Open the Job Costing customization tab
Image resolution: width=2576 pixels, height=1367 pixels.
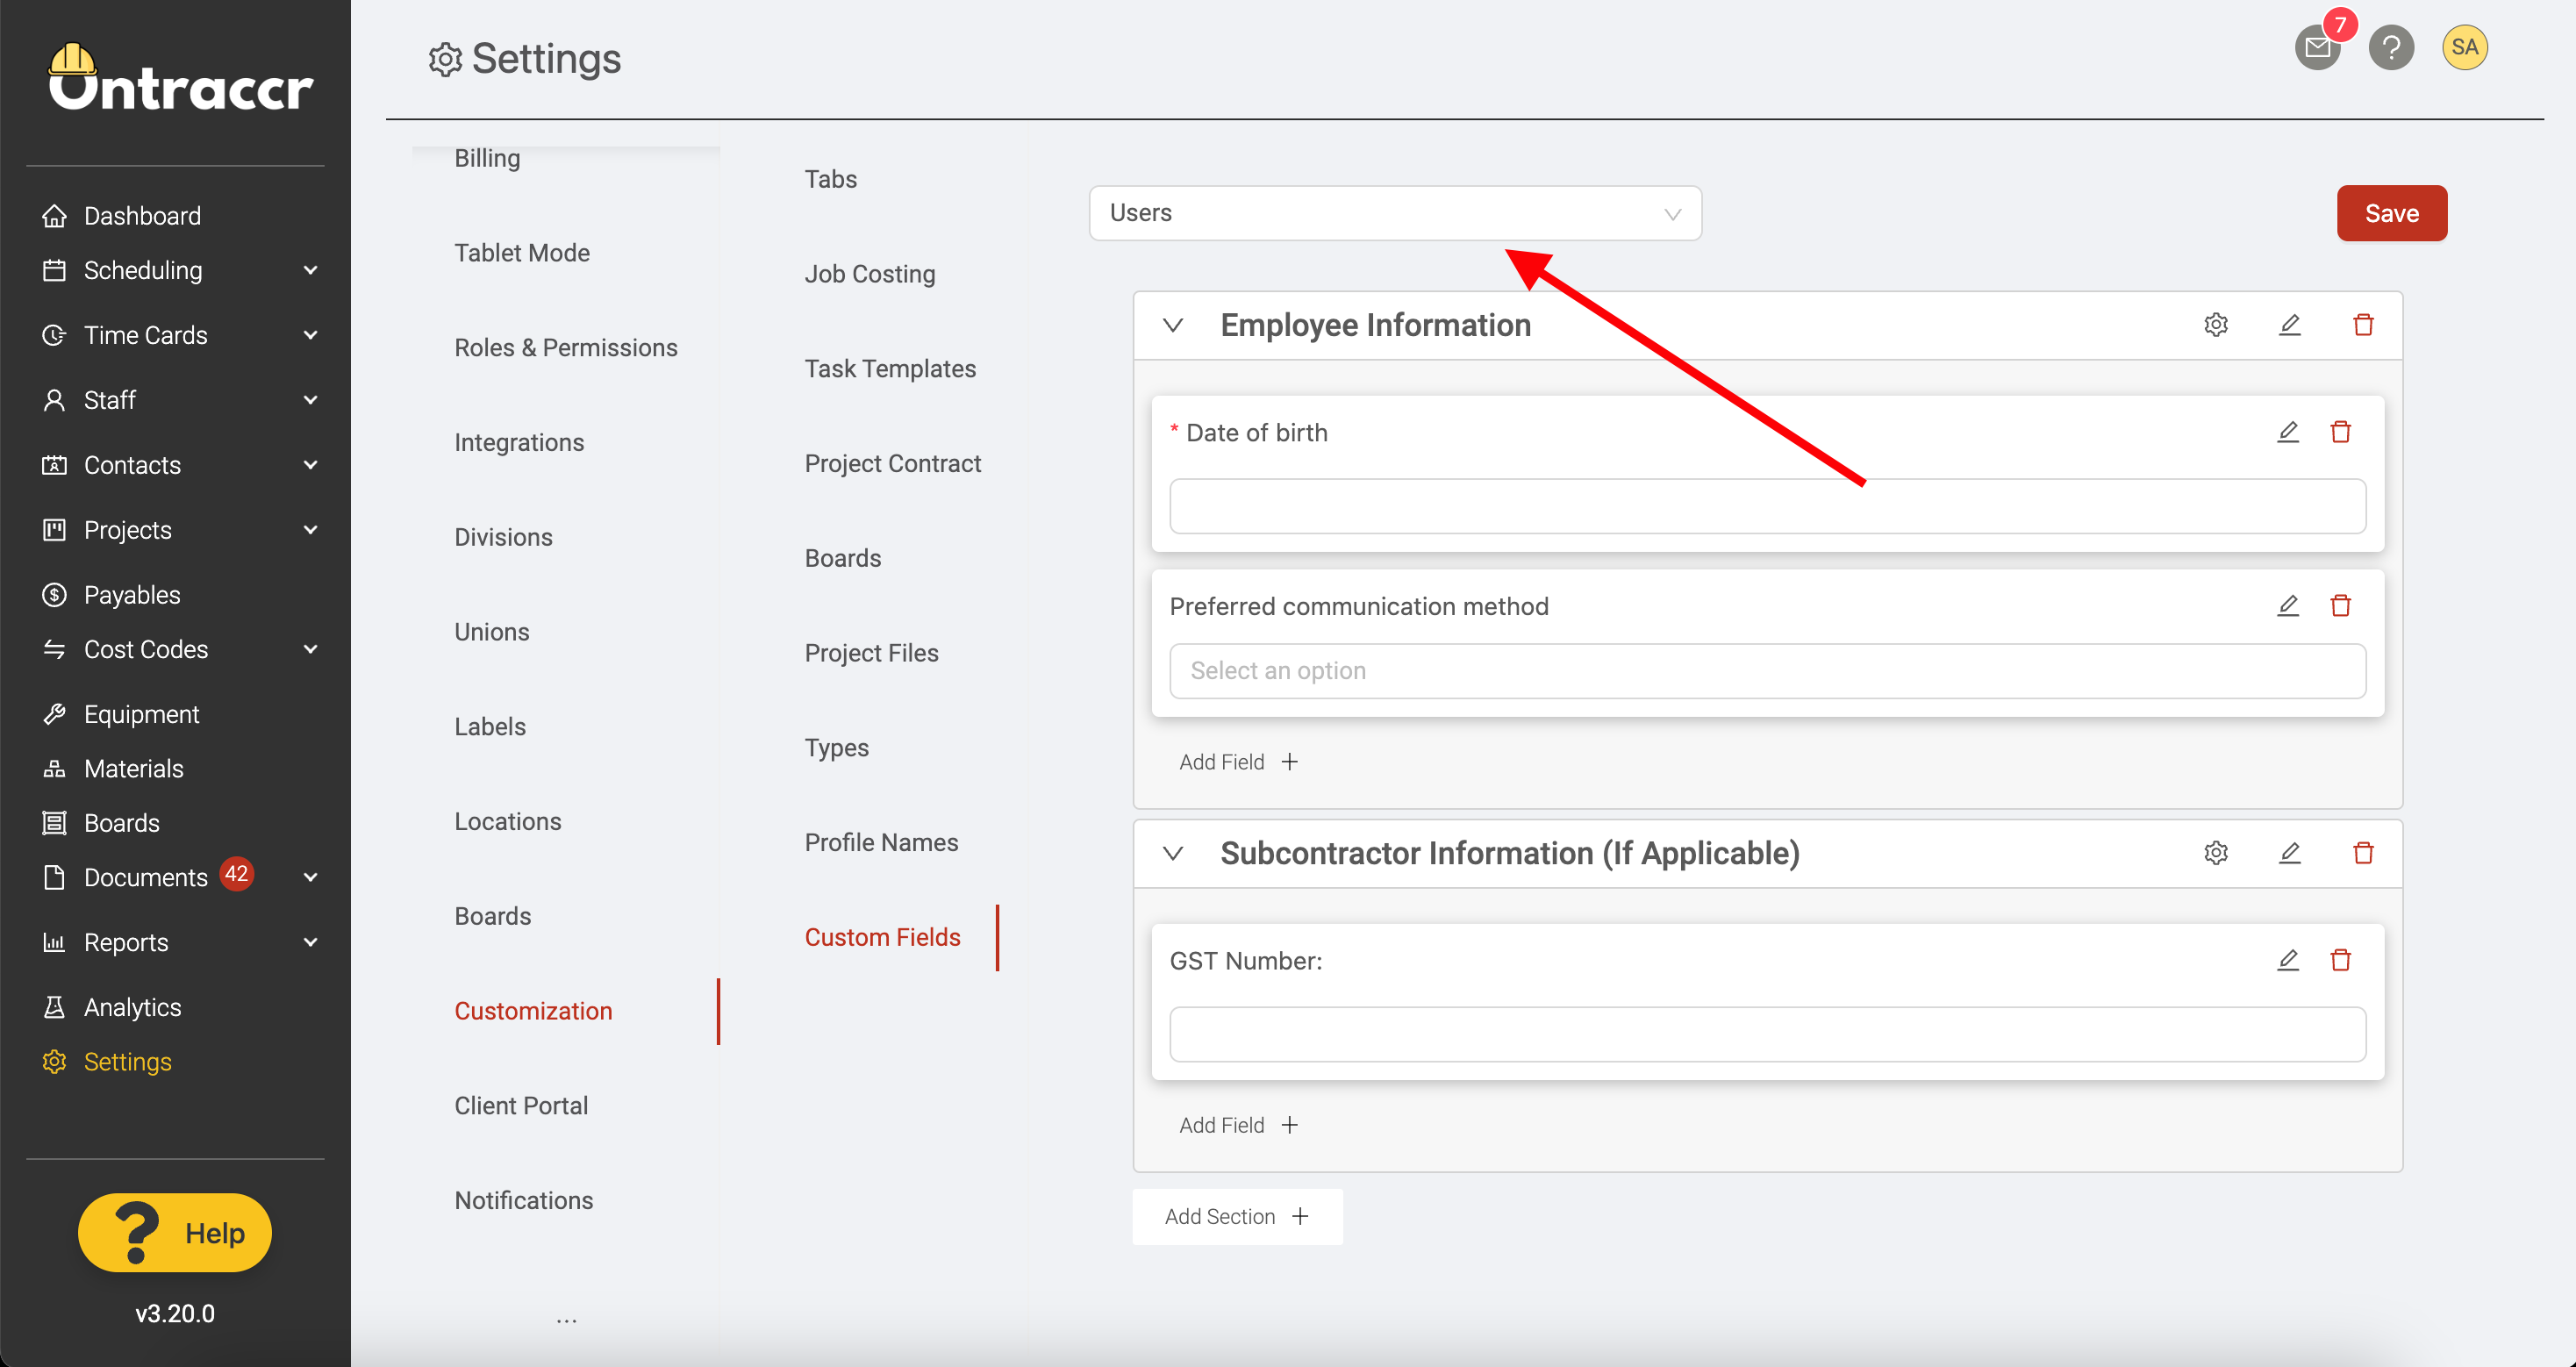(870, 274)
